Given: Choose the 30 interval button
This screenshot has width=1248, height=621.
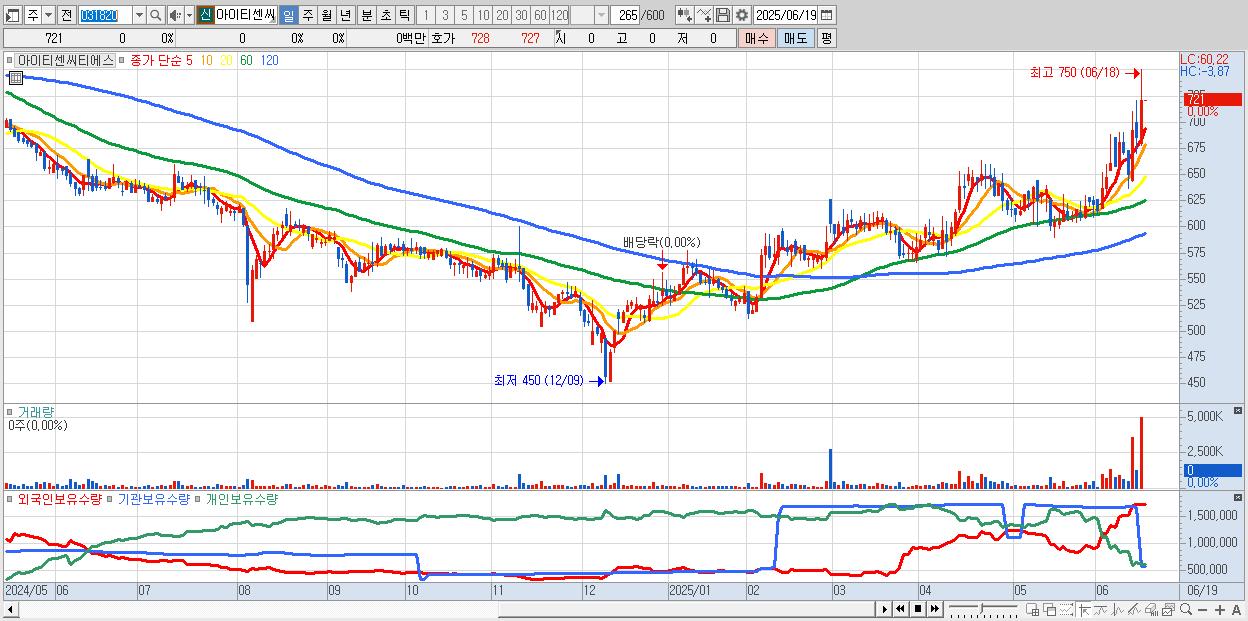Looking at the screenshot, I should click(x=521, y=15).
